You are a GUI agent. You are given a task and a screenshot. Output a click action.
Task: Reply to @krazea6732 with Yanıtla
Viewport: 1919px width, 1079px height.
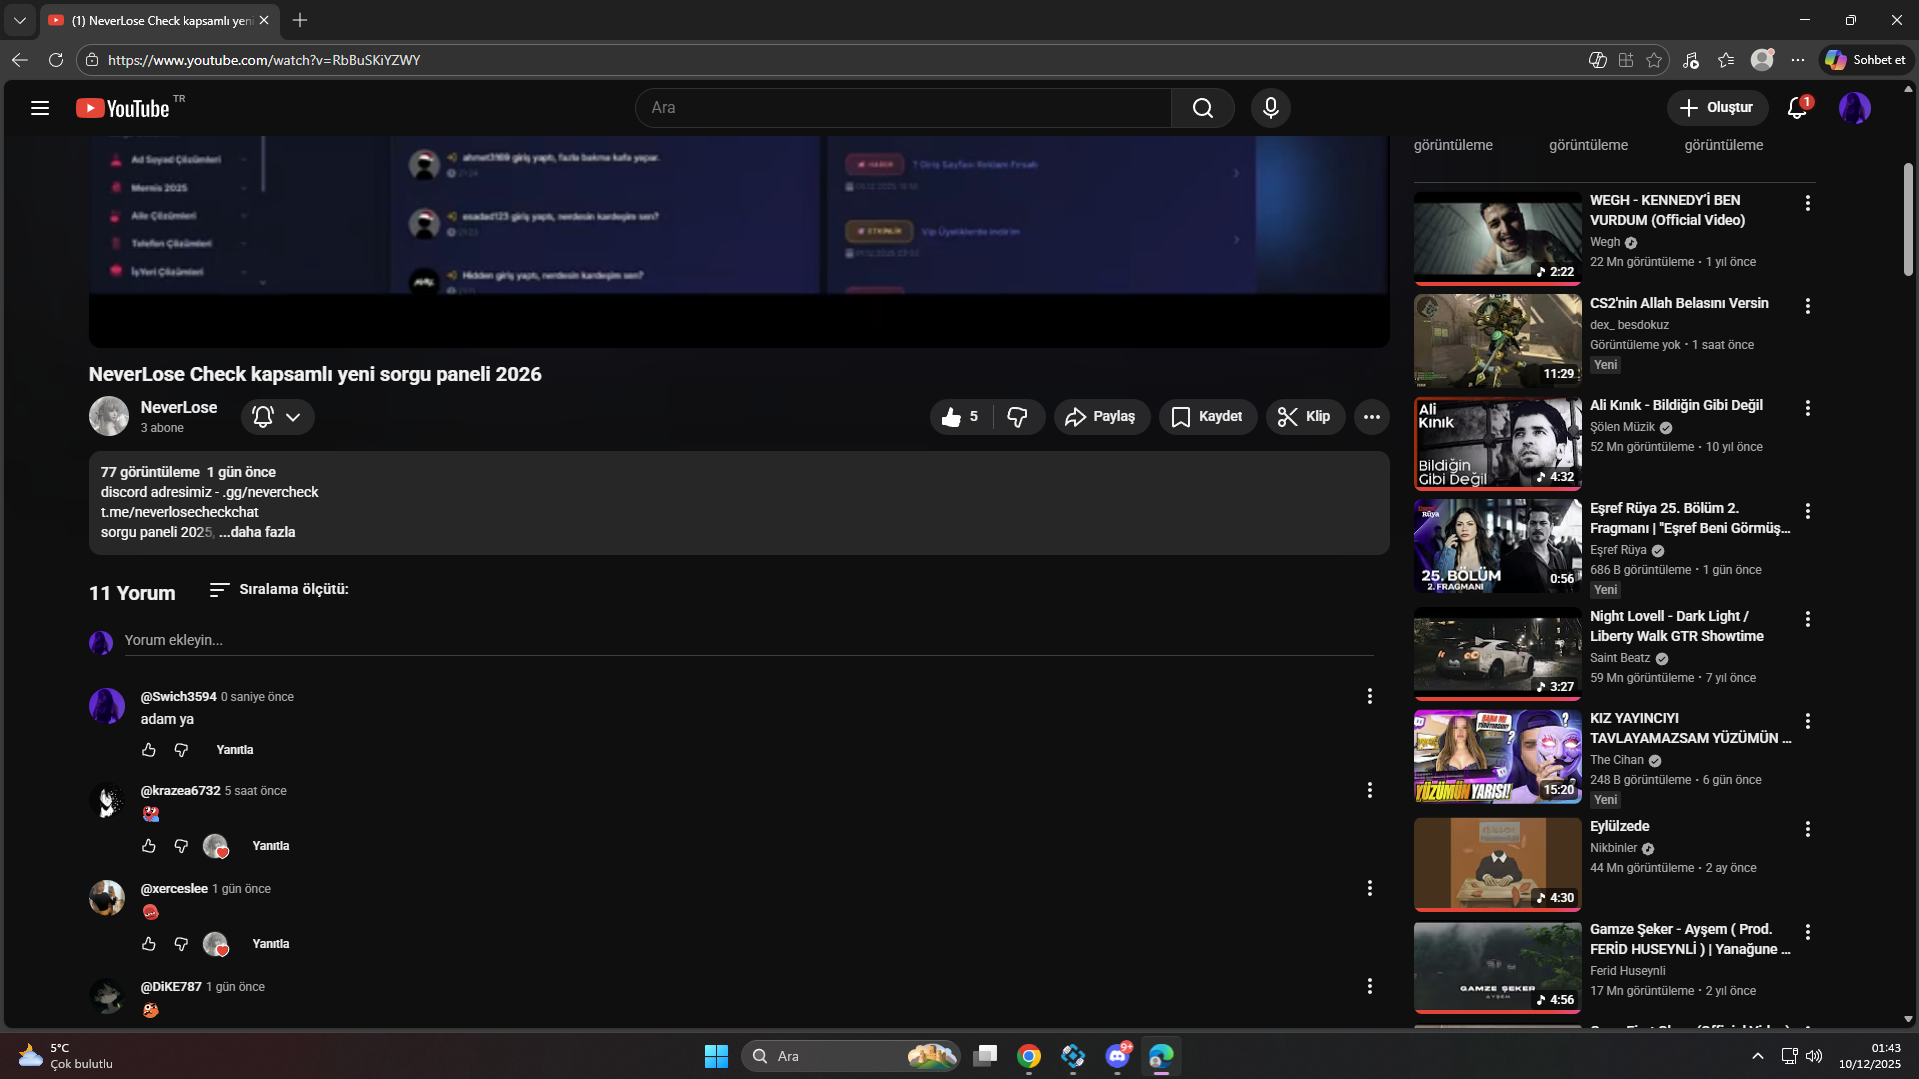point(271,846)
